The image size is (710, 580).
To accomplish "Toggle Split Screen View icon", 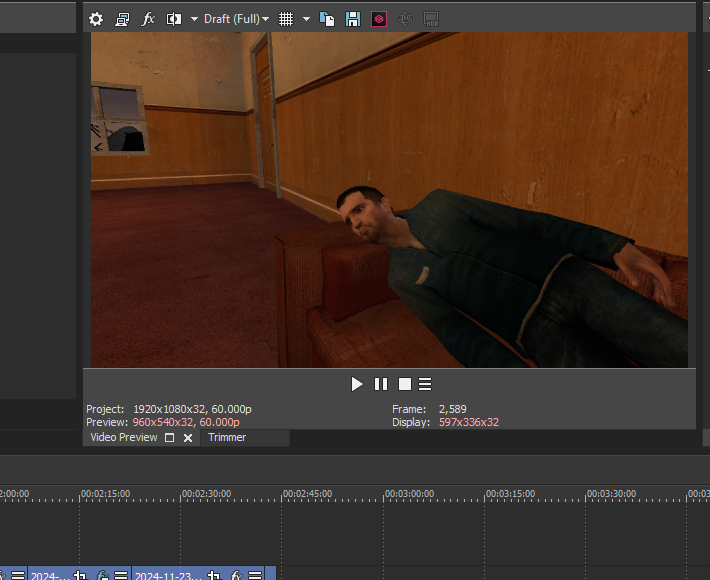I will point(174,19).
